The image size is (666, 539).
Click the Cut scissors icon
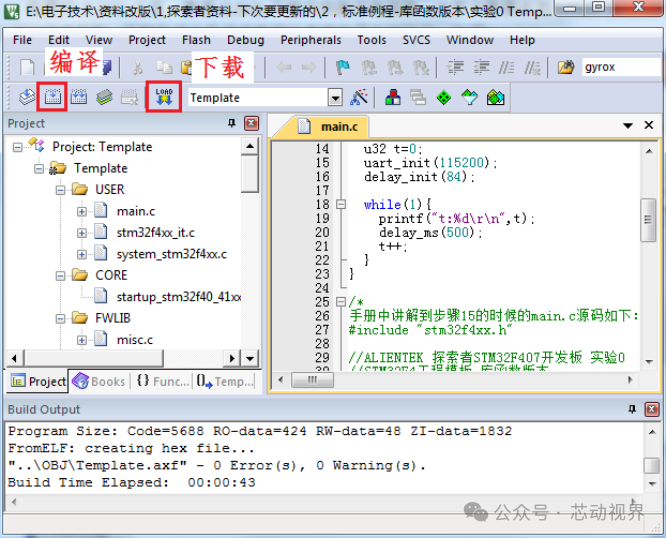(x=137, y=67)
